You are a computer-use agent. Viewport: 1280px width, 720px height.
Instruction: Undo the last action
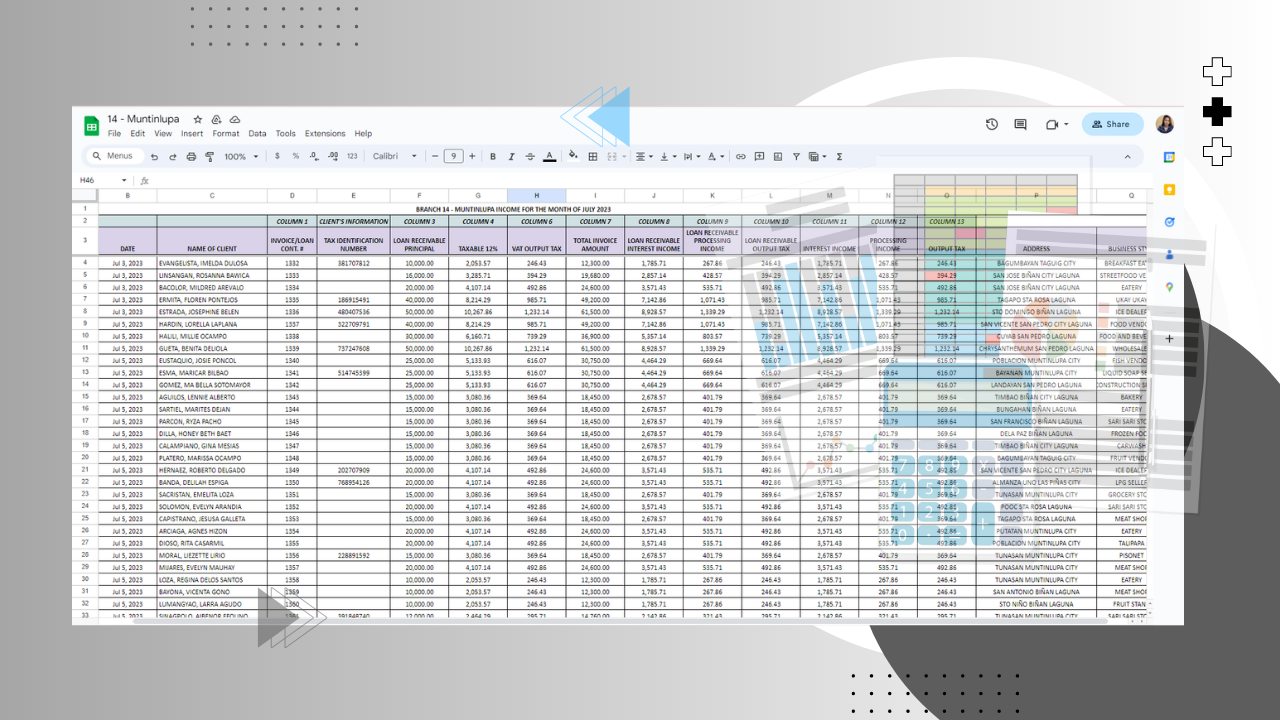(154, 157)
